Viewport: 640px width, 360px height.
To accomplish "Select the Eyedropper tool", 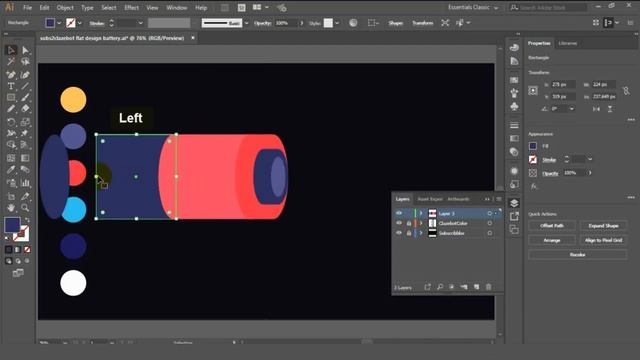I will (x=11, y=170).
